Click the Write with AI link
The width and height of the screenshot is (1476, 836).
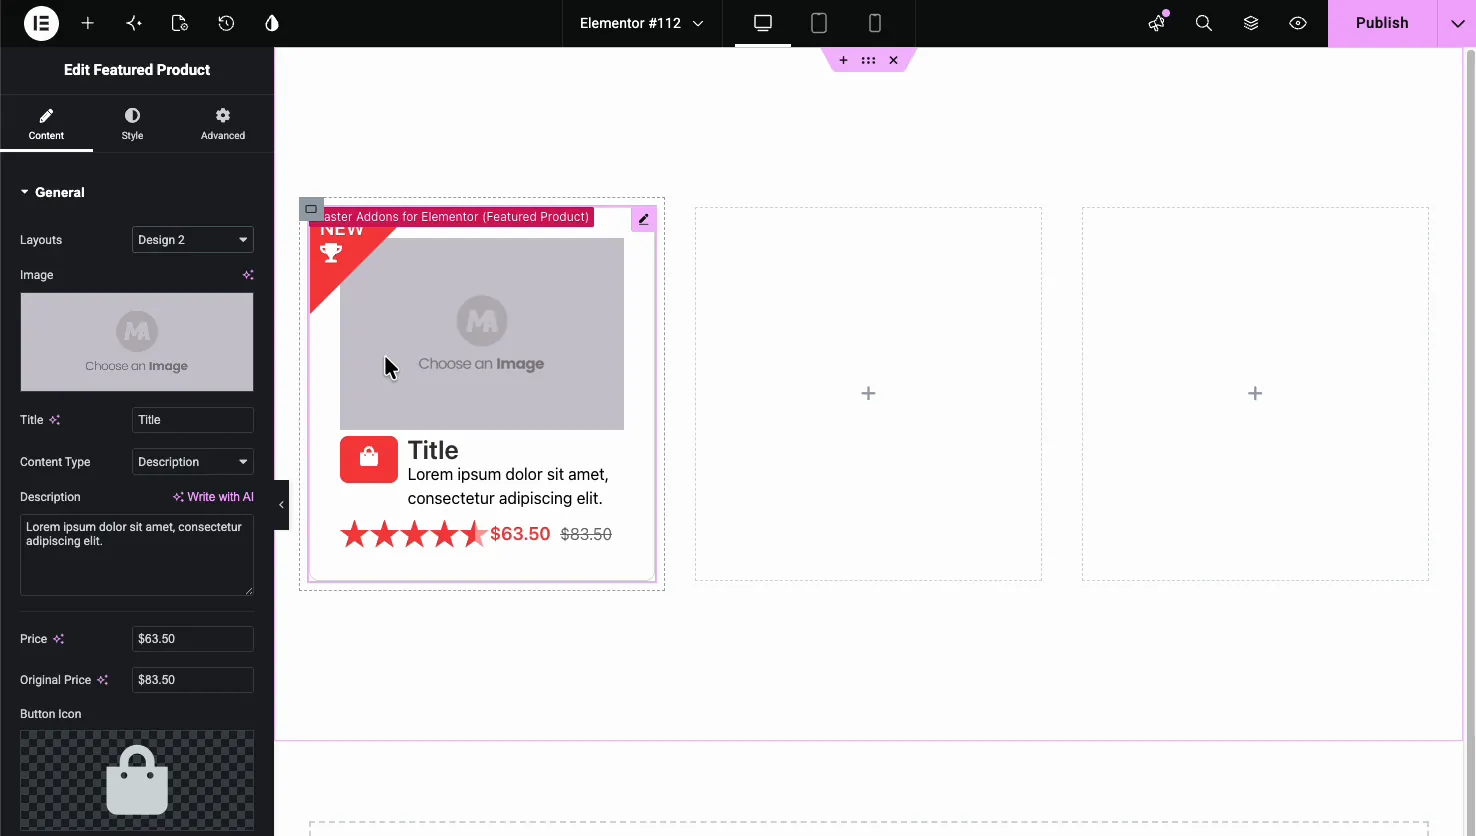pos(213,497)
